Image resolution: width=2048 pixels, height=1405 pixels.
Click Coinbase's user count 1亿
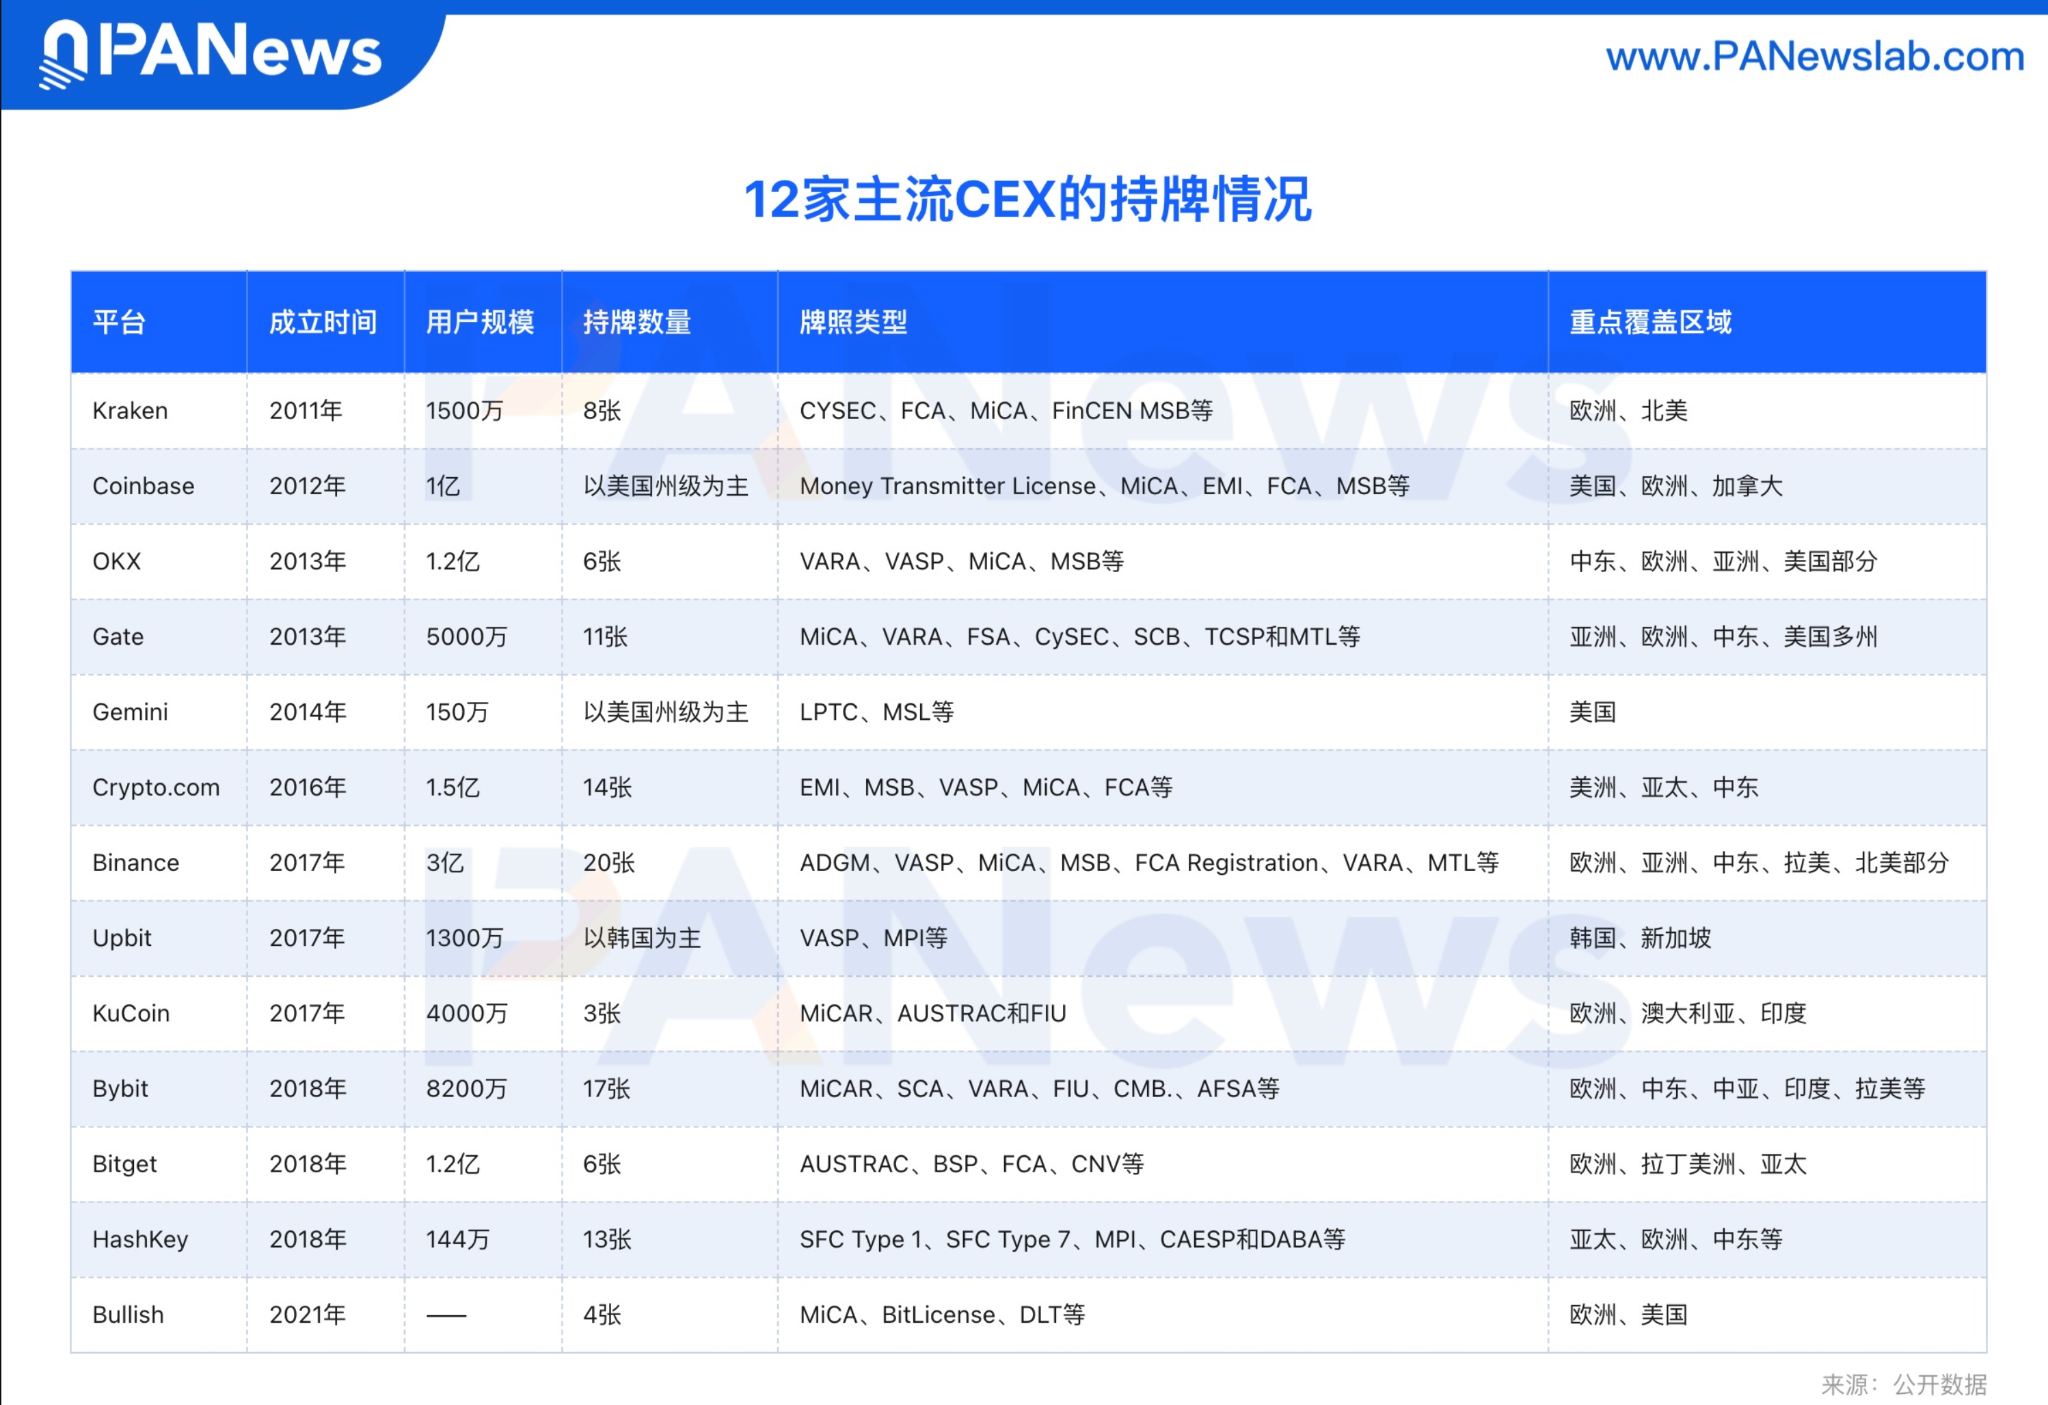click(443, 486)
